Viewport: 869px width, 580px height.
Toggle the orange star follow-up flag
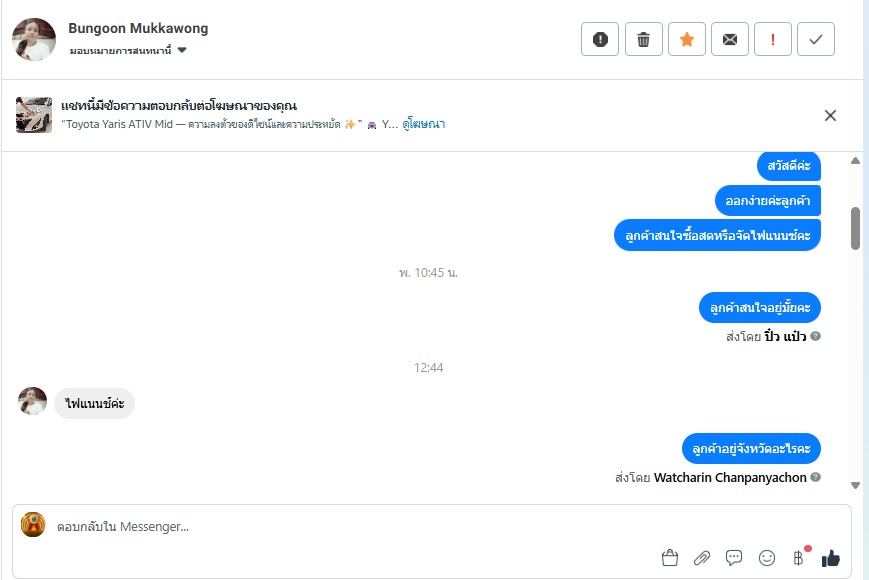[x=686, y=40]
